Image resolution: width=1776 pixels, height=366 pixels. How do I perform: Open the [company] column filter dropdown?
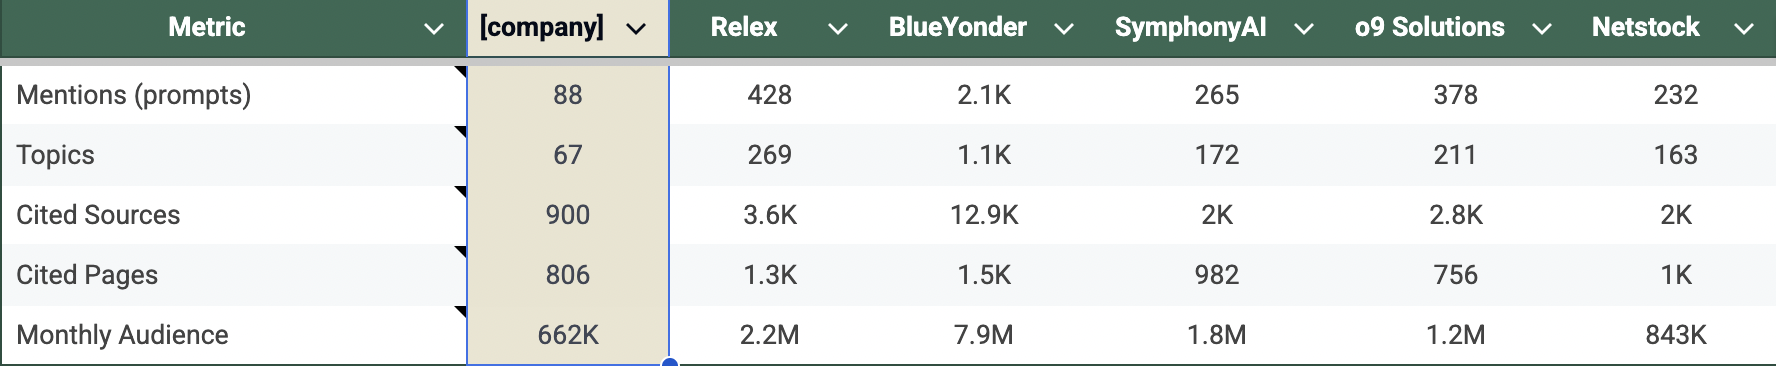click(636, 29)
